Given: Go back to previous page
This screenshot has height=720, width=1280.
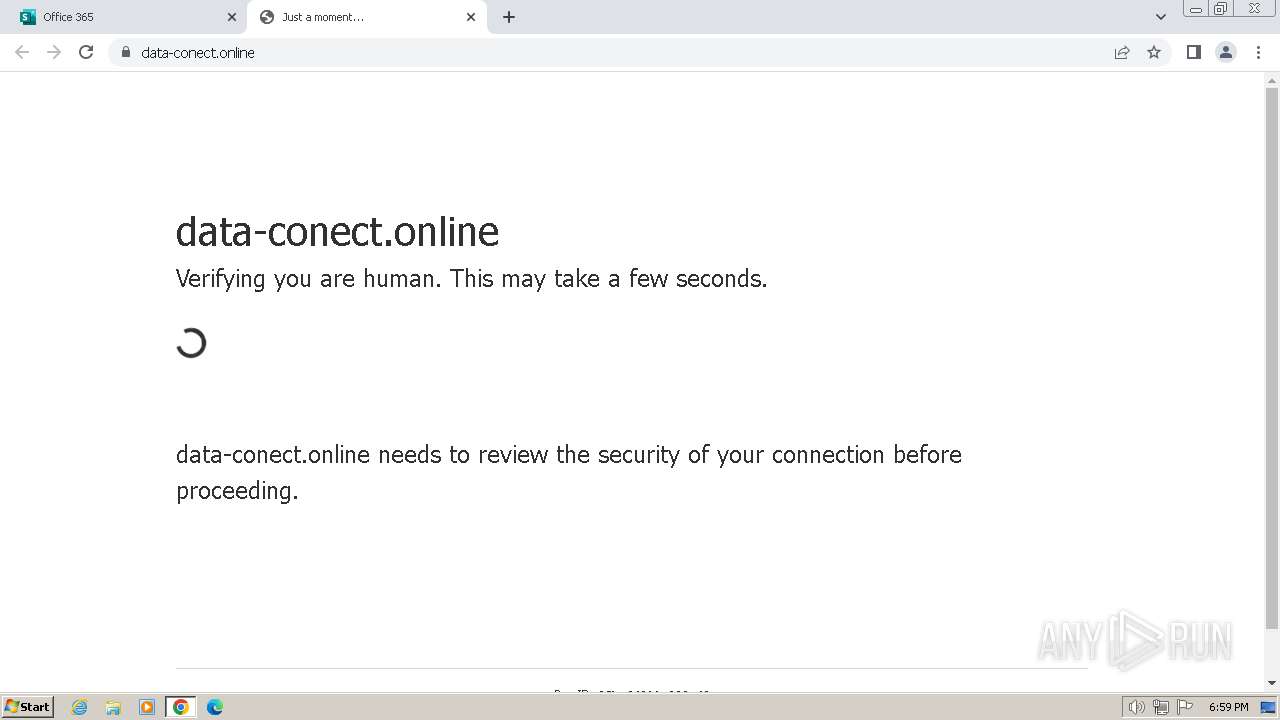Looking at the screenshot, I should (x=22, y=52).
